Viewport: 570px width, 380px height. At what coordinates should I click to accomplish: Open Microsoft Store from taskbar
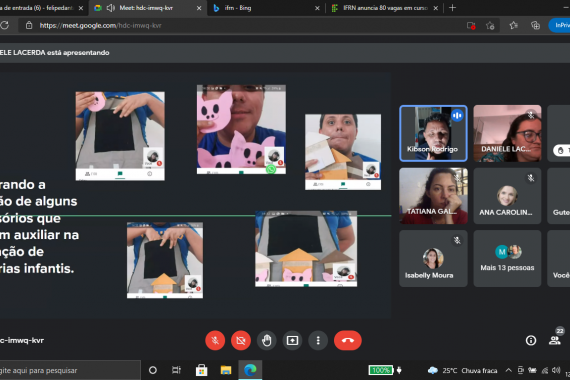click(x=201, y=370)
